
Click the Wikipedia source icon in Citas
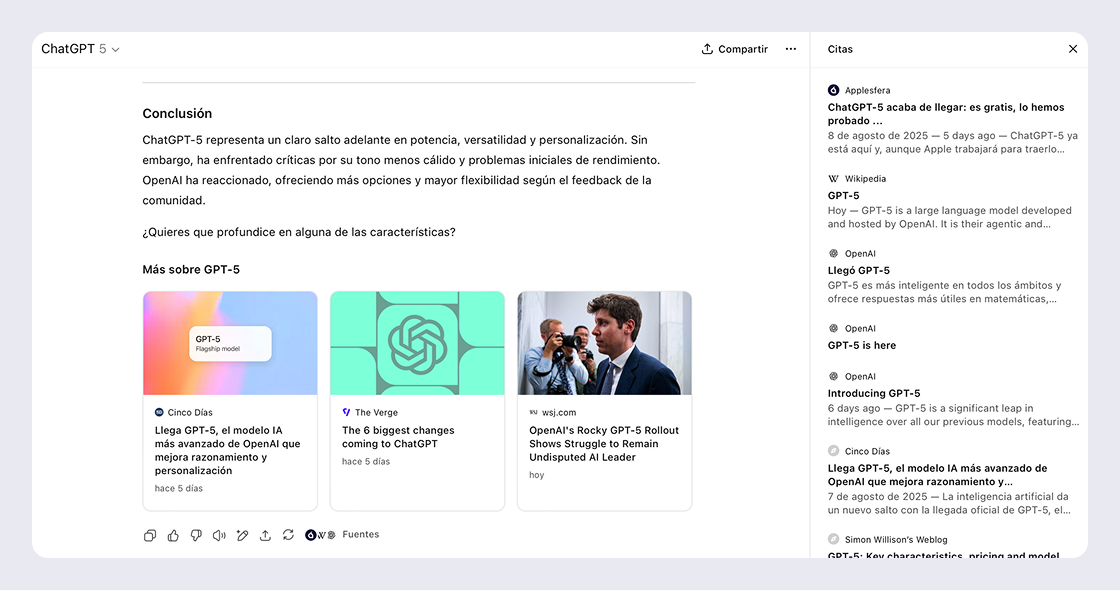pos(834,179)
